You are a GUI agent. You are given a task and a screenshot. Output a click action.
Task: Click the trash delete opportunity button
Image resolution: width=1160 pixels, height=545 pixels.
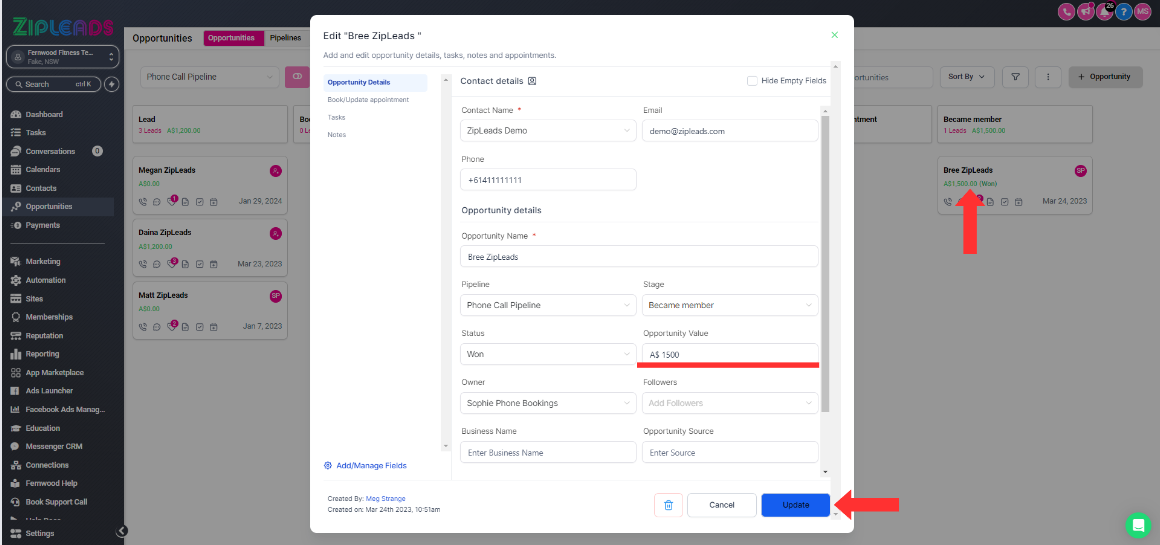tap(668, 505)
